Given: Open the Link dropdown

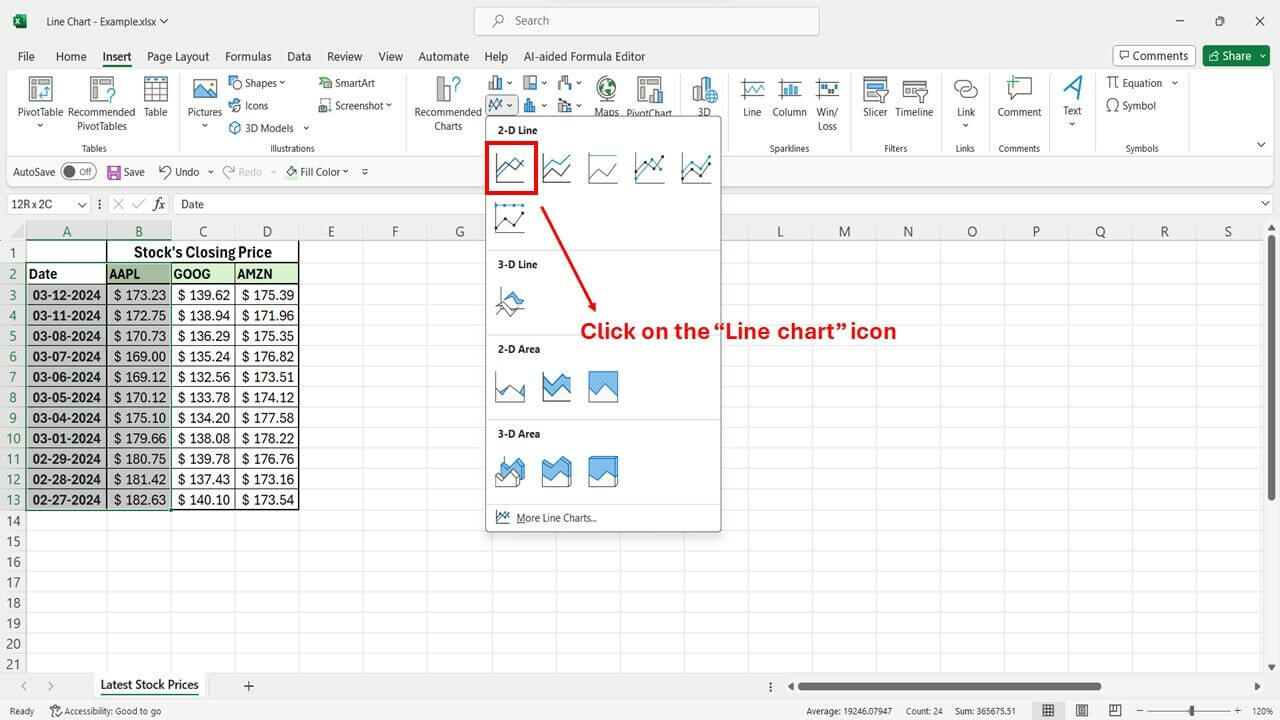Looking at the screenshot, I should point(965,126).
